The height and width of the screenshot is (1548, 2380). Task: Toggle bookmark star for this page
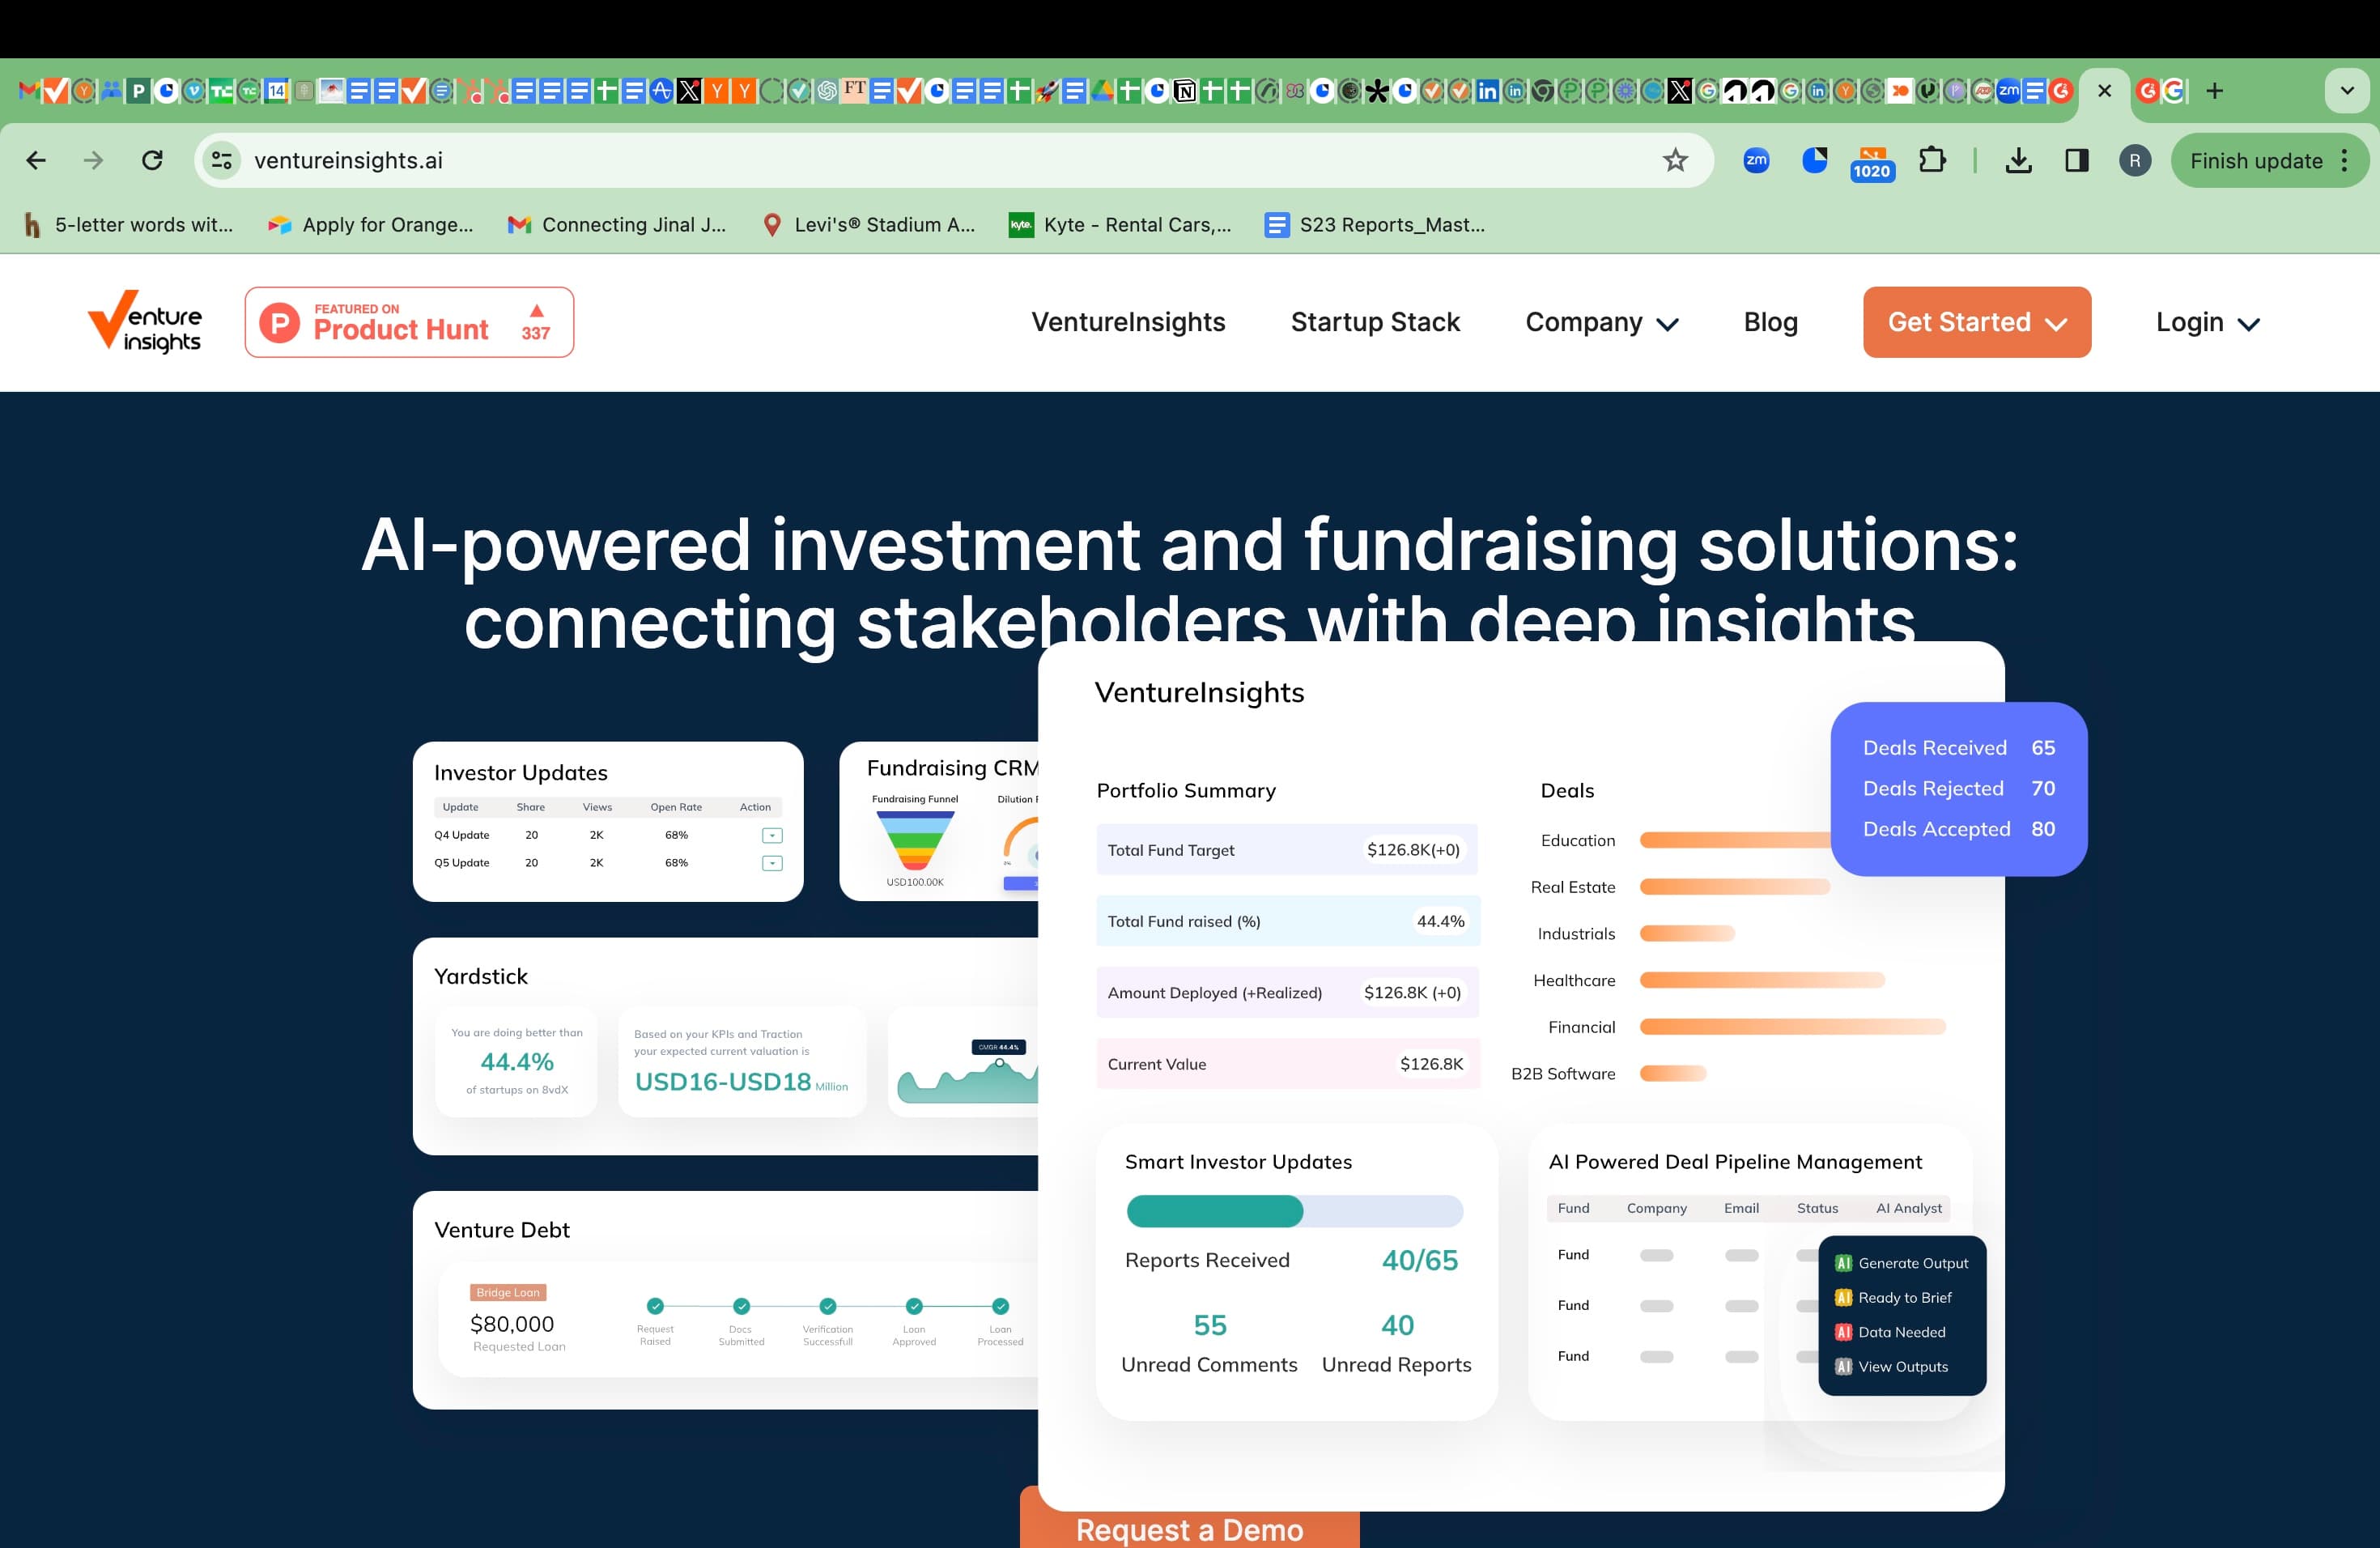1675,160
